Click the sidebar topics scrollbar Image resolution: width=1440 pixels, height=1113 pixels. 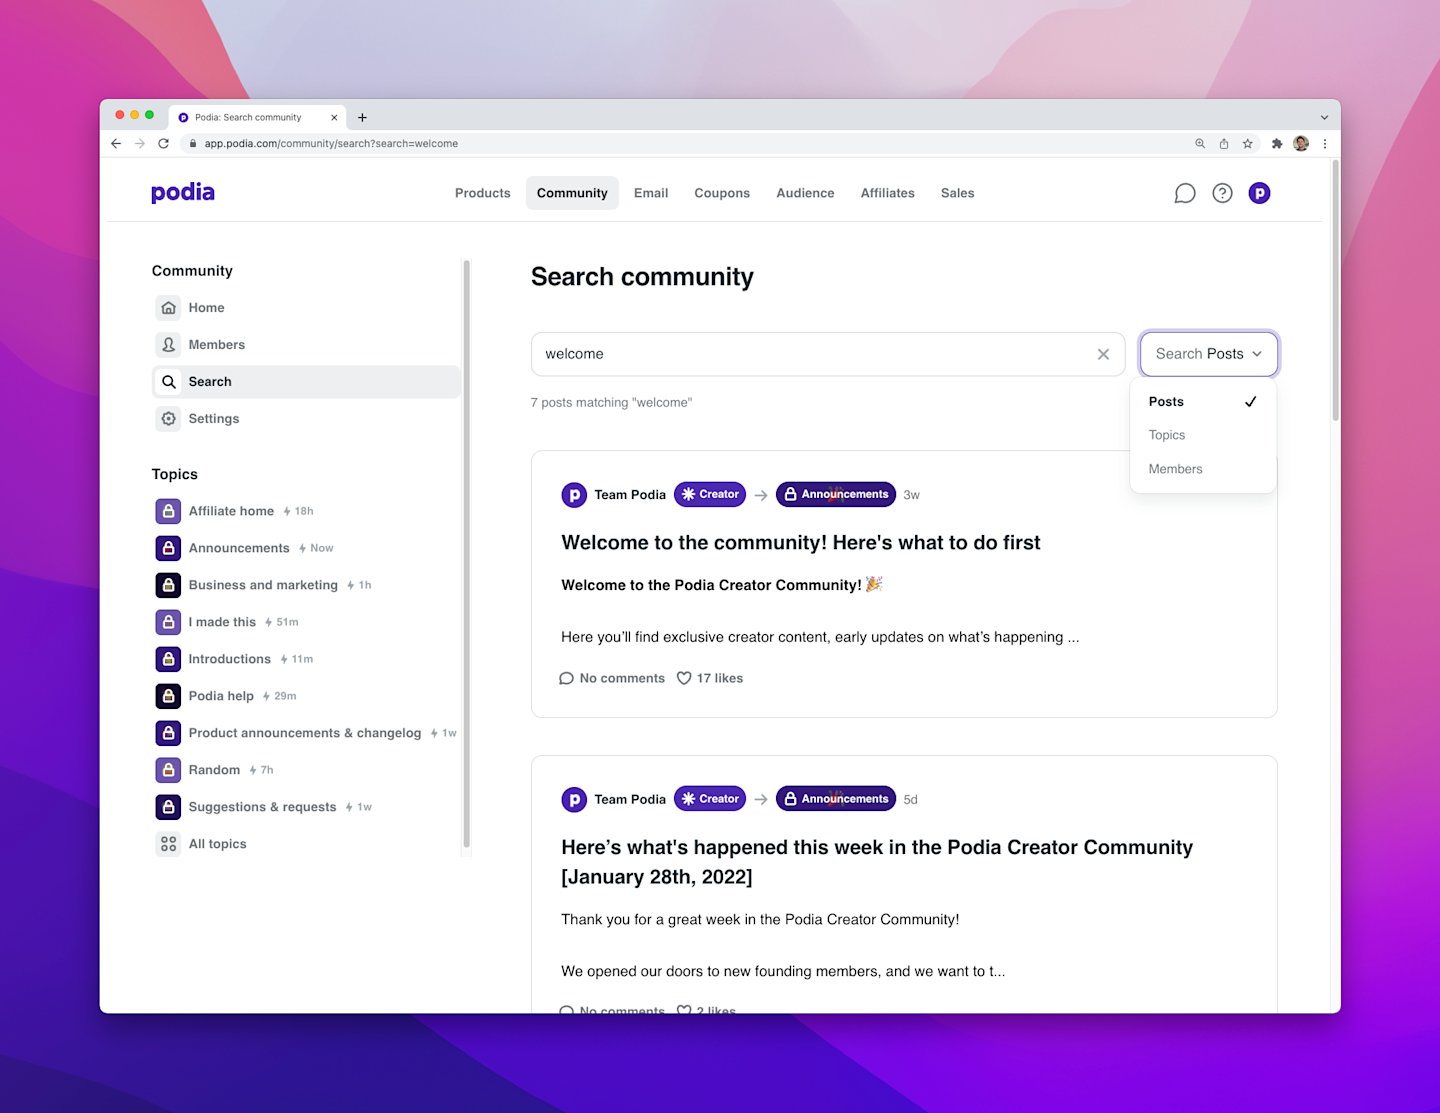pos(466,555)
